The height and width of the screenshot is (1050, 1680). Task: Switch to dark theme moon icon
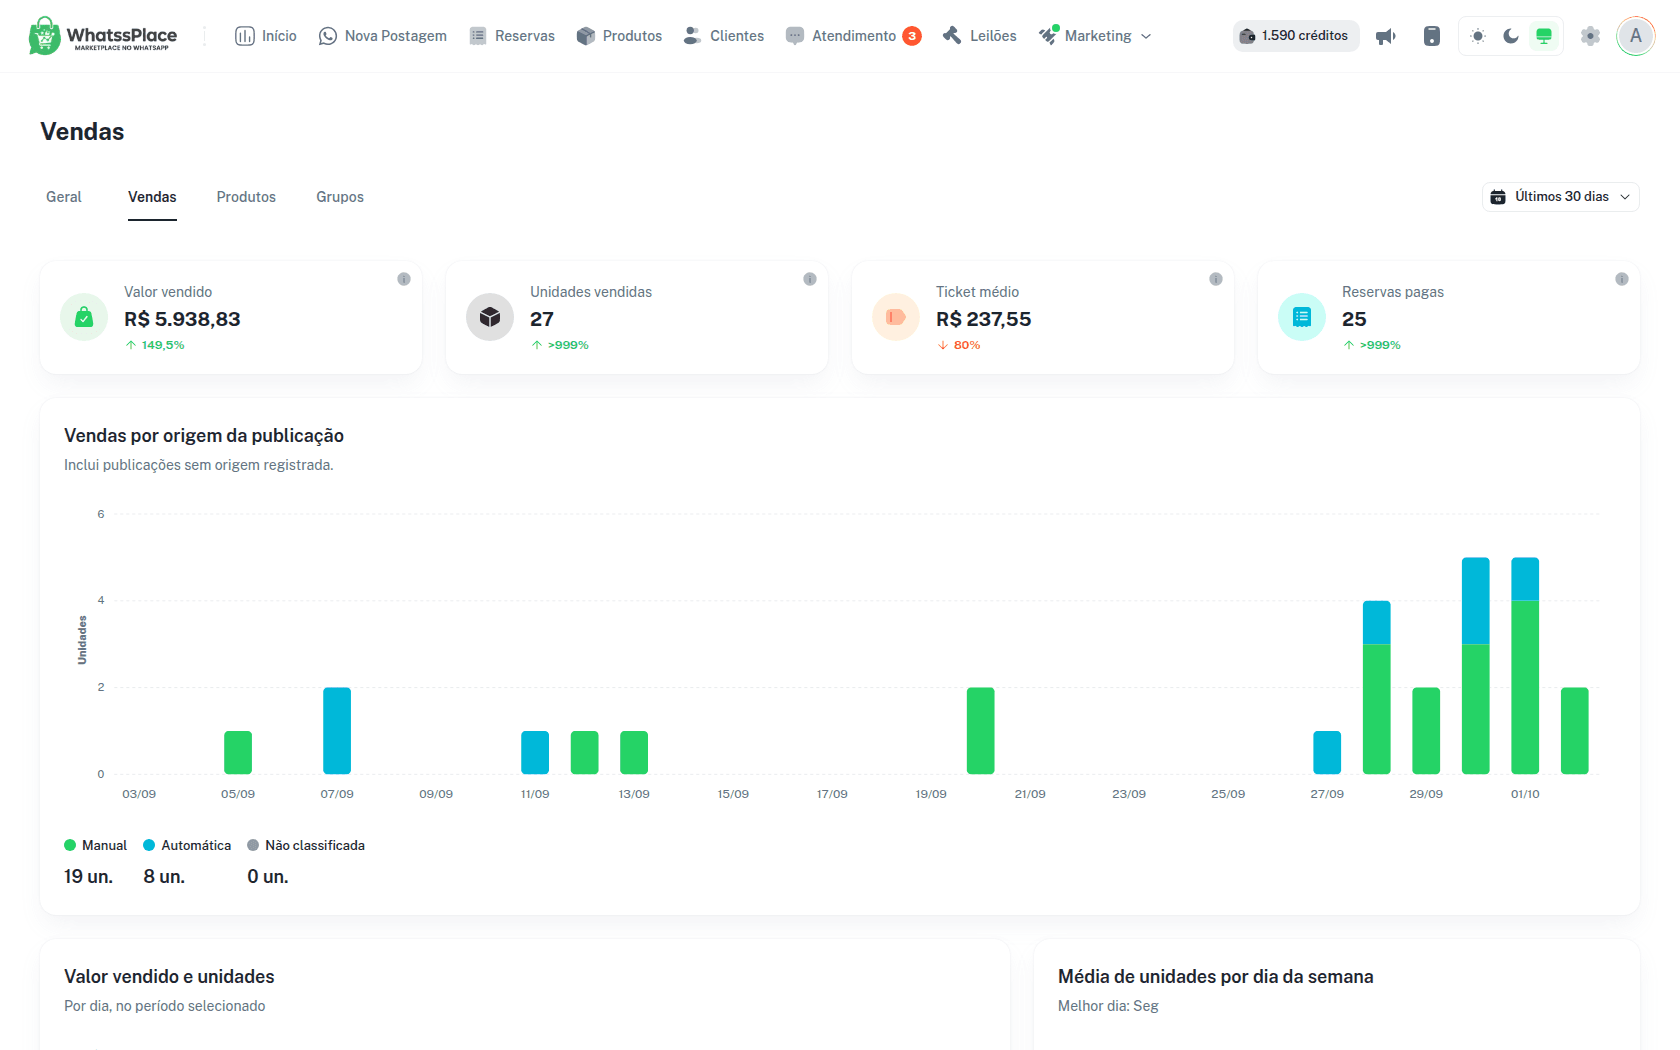tap(1511, 36)
